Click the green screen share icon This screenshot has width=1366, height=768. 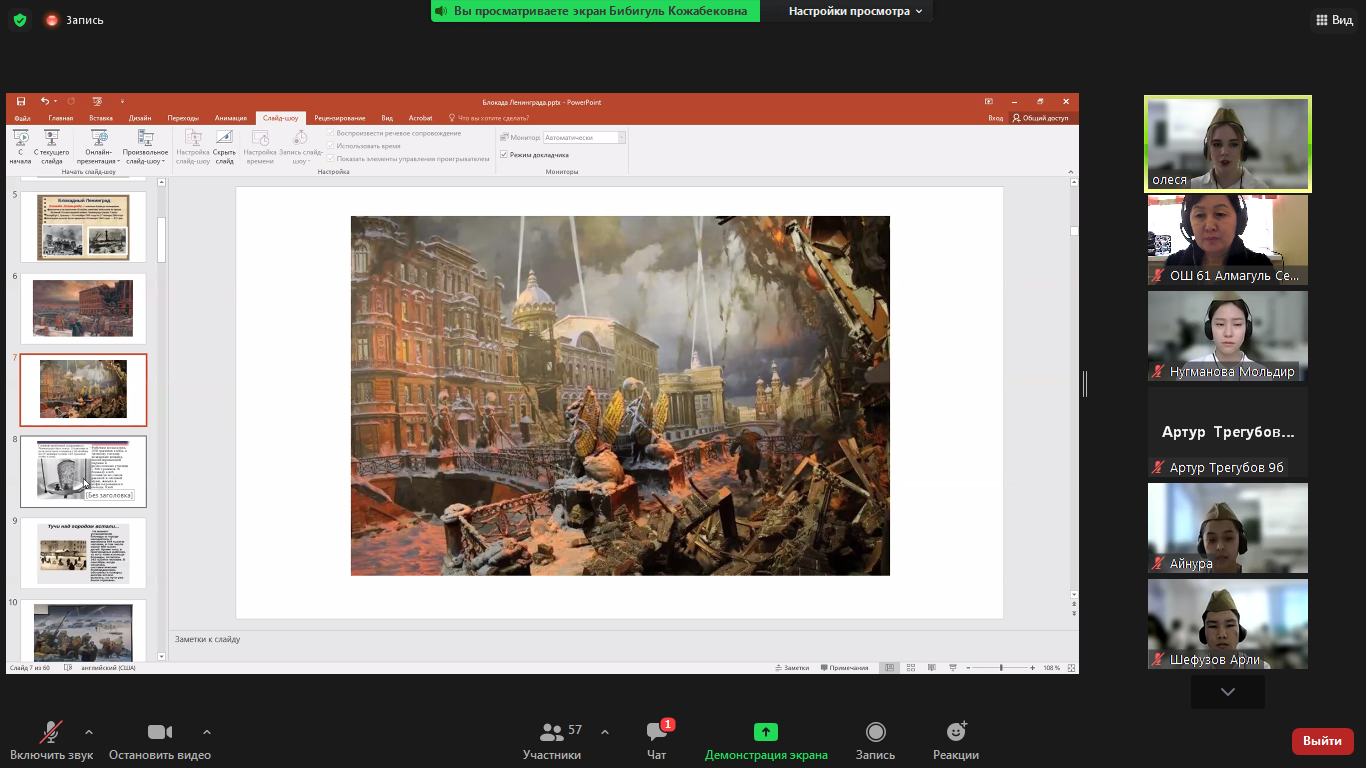coord(766,732)
